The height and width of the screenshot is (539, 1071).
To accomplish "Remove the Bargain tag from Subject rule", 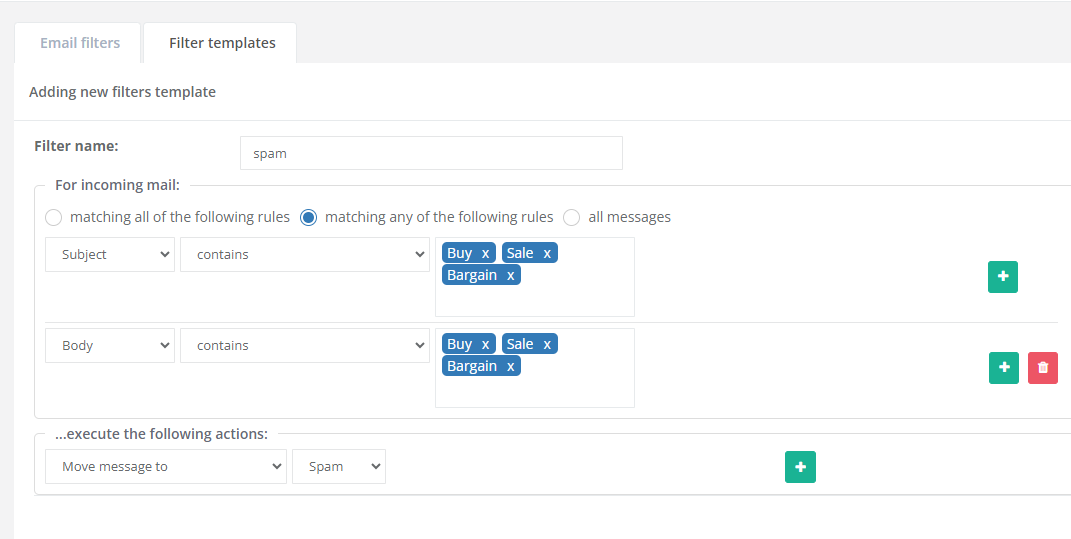I will (x=510, y=276).
